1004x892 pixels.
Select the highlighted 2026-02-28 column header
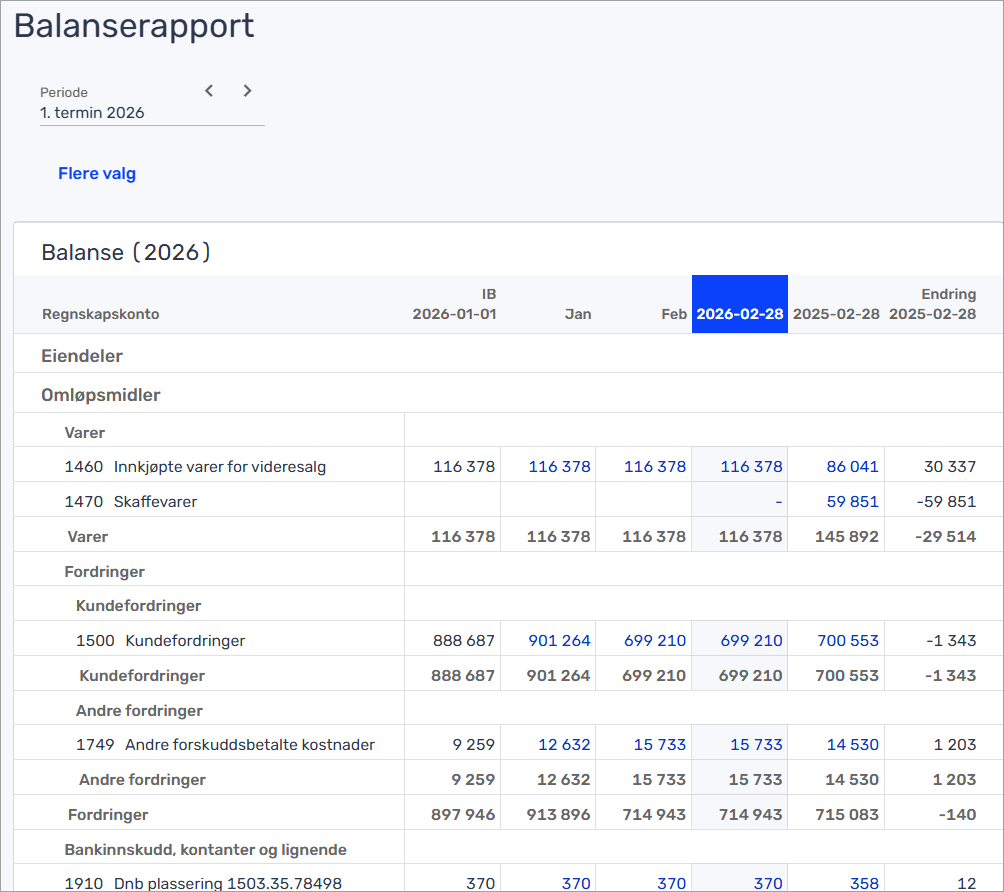click(x=739, y=314)
